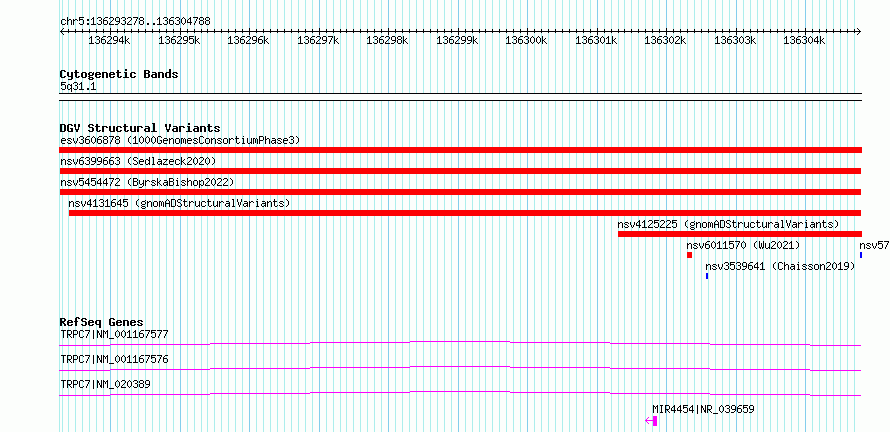Click the chr5:136293278..136304788 coordinate label
The width and height of the screenshot is (890, 432).
pyautogui.click(x=136, y=21)
